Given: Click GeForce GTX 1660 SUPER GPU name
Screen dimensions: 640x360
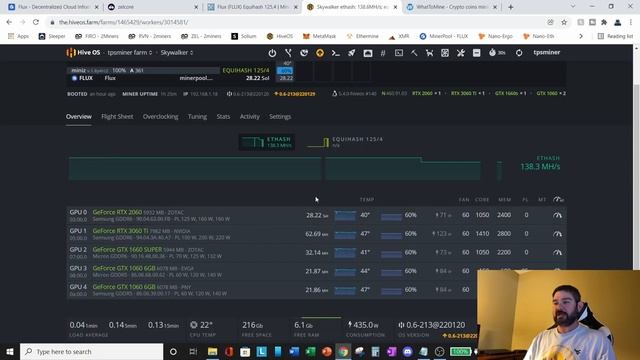Looking at the screenshot, I should 127,250.
